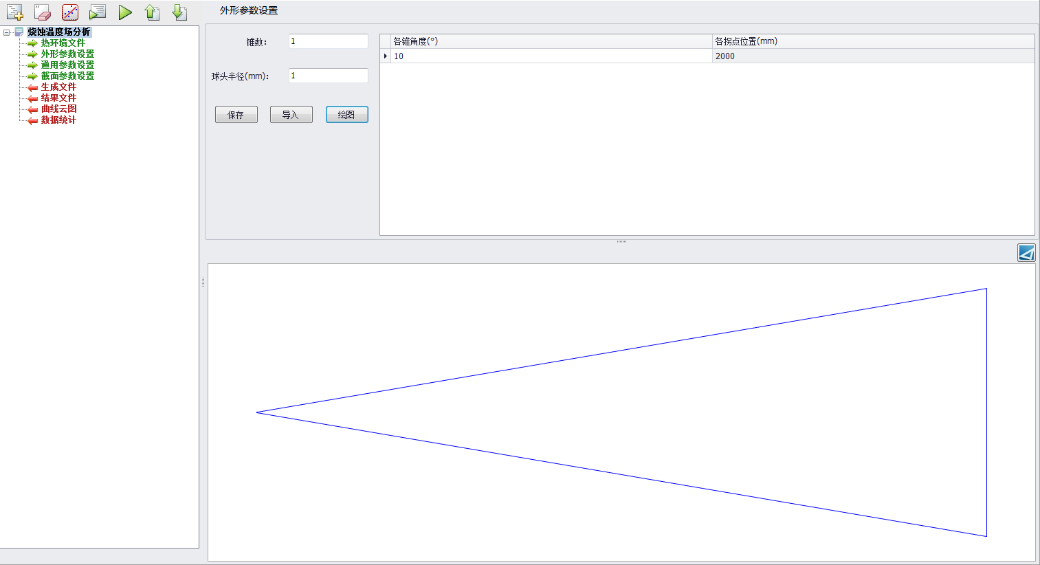Collapse the 烧蚀温度场分析 tree root
This screenshot has width=1040, height=565.
(x=7, y=32)
